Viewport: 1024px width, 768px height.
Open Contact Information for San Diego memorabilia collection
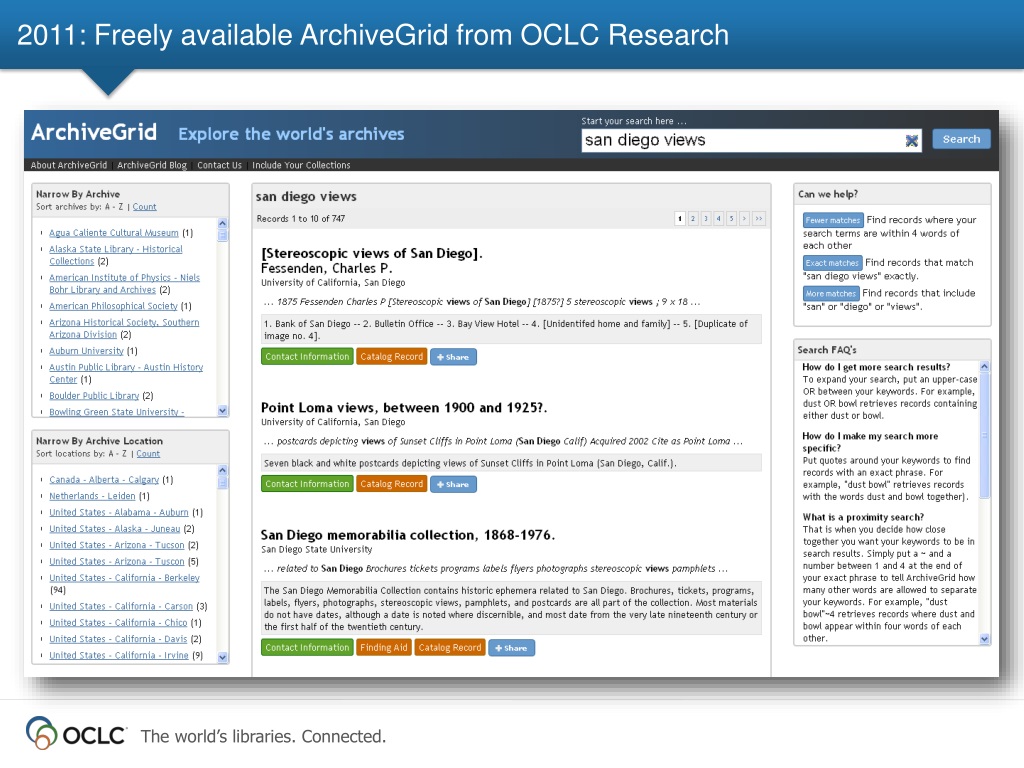(x=308, y=648)
